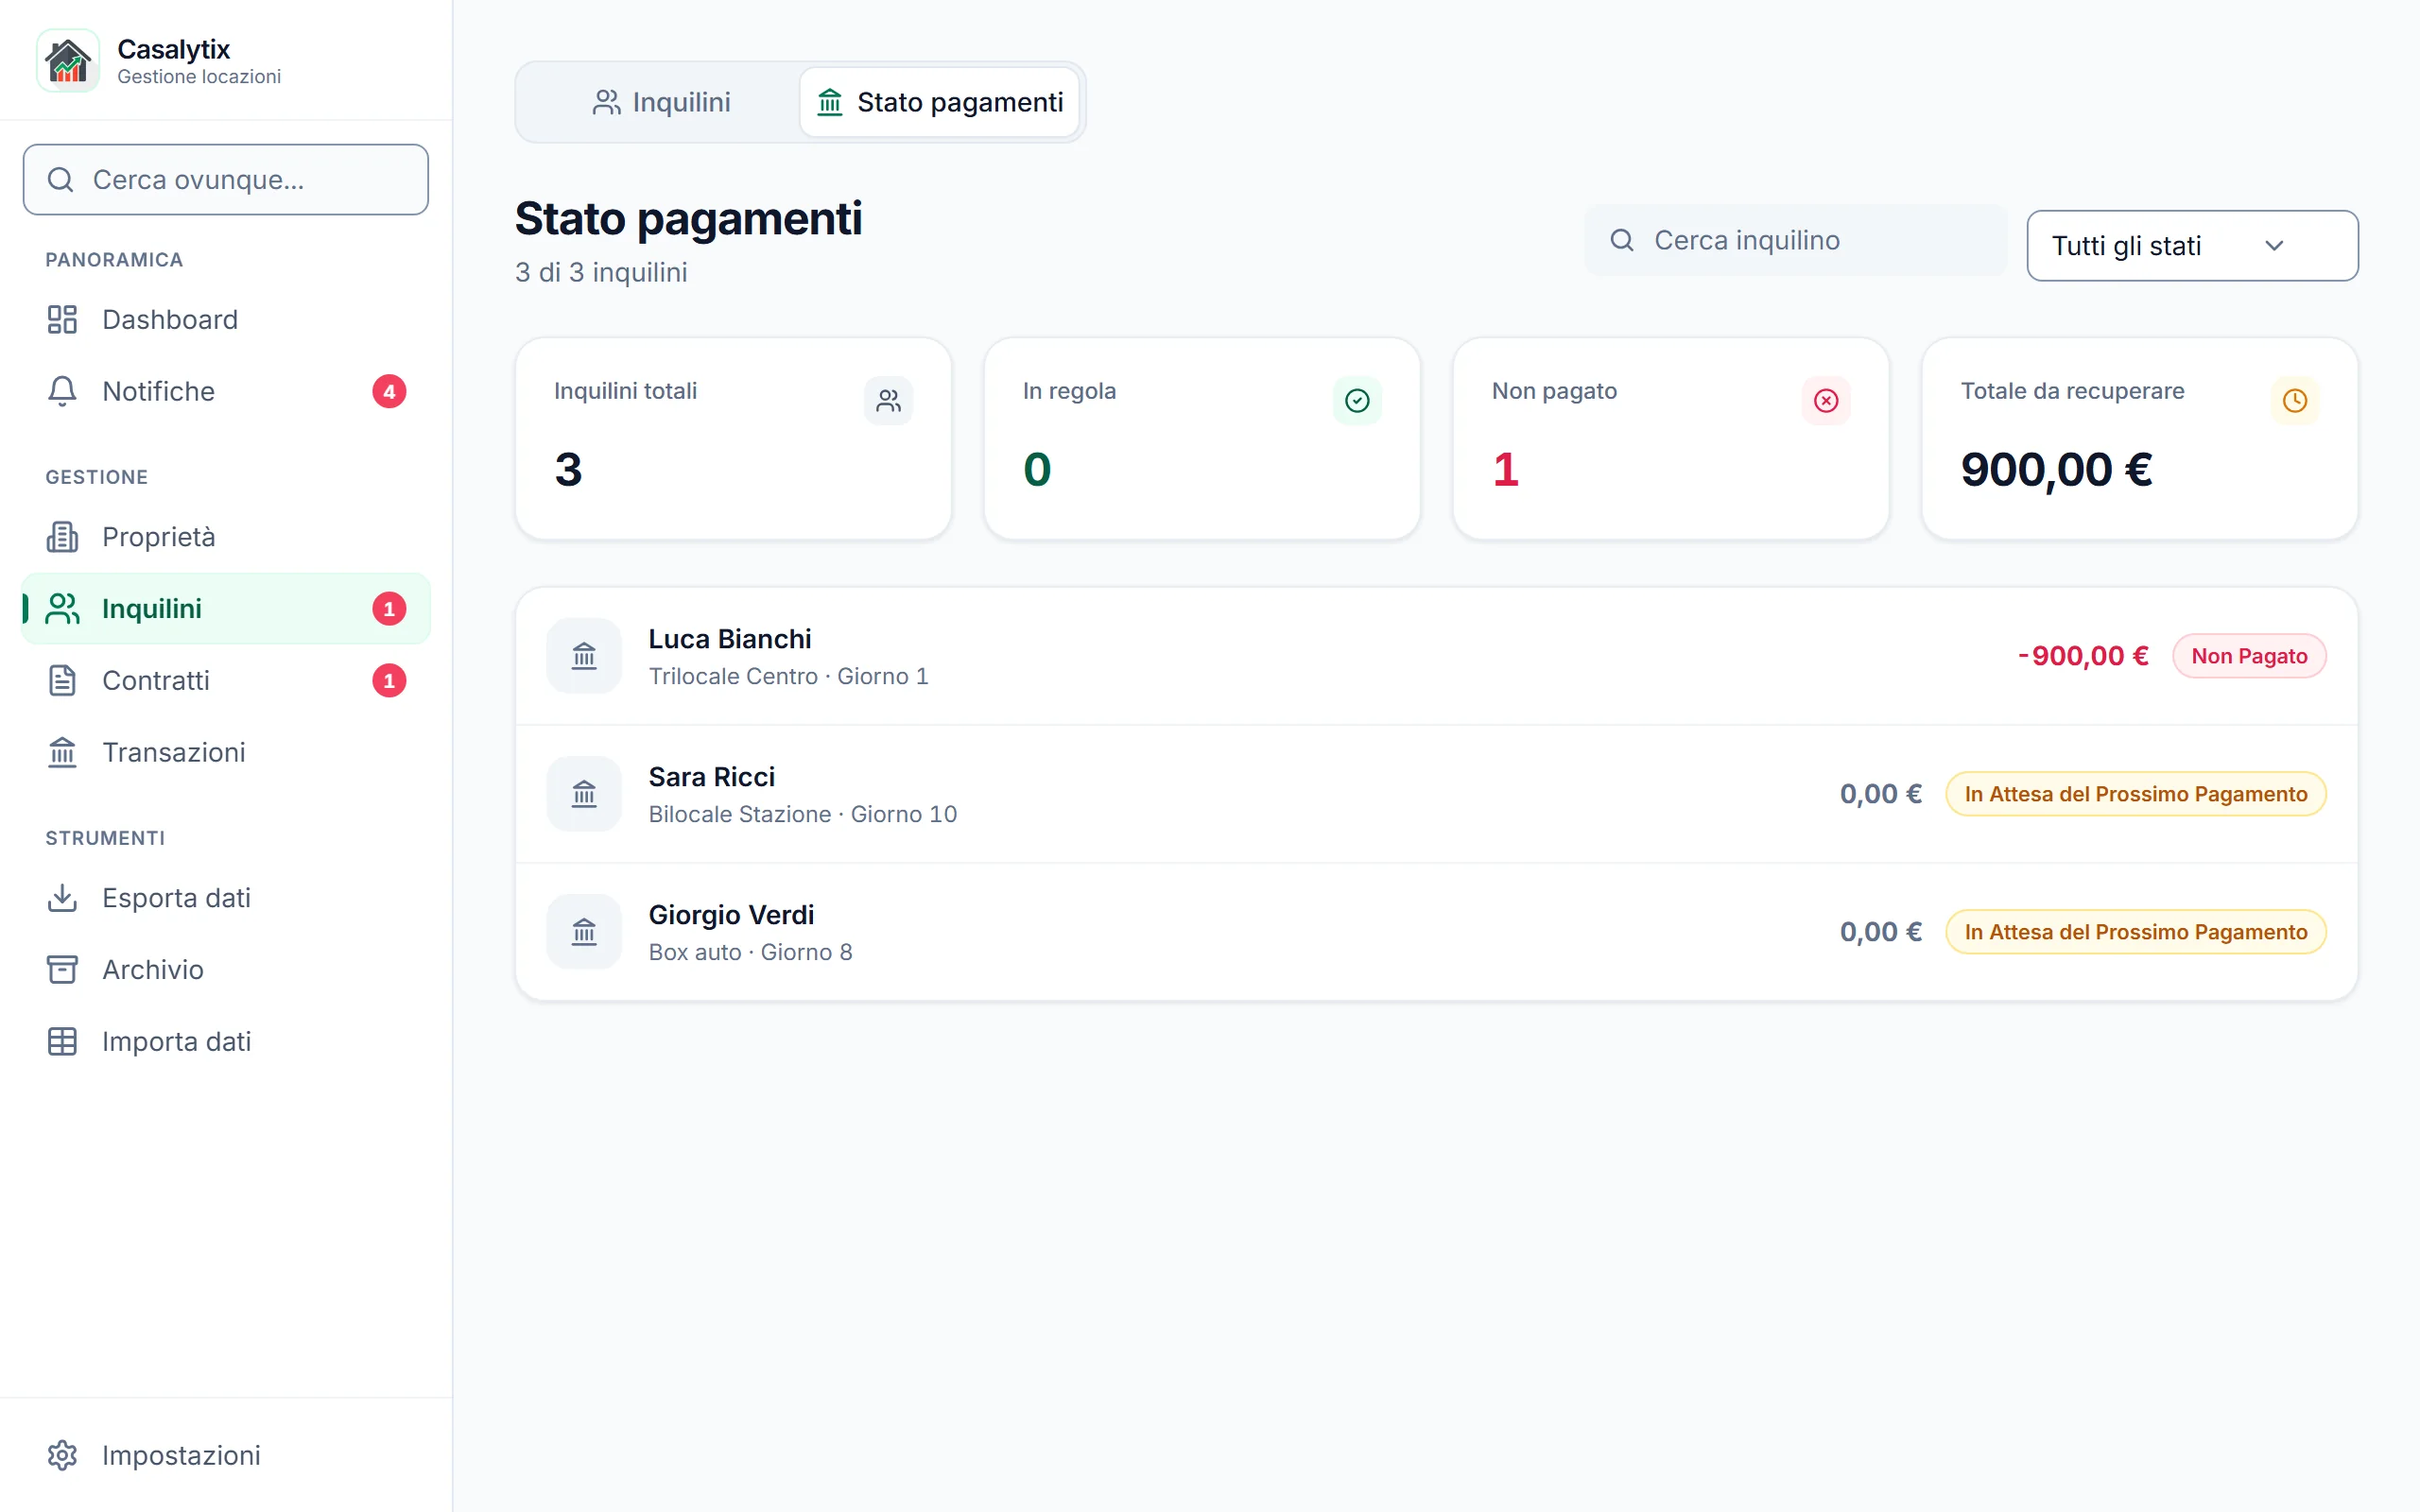Click the '3 di 3 inquilini' count text
Viewport: 2420px width, 1512px height.
(601, 272)
